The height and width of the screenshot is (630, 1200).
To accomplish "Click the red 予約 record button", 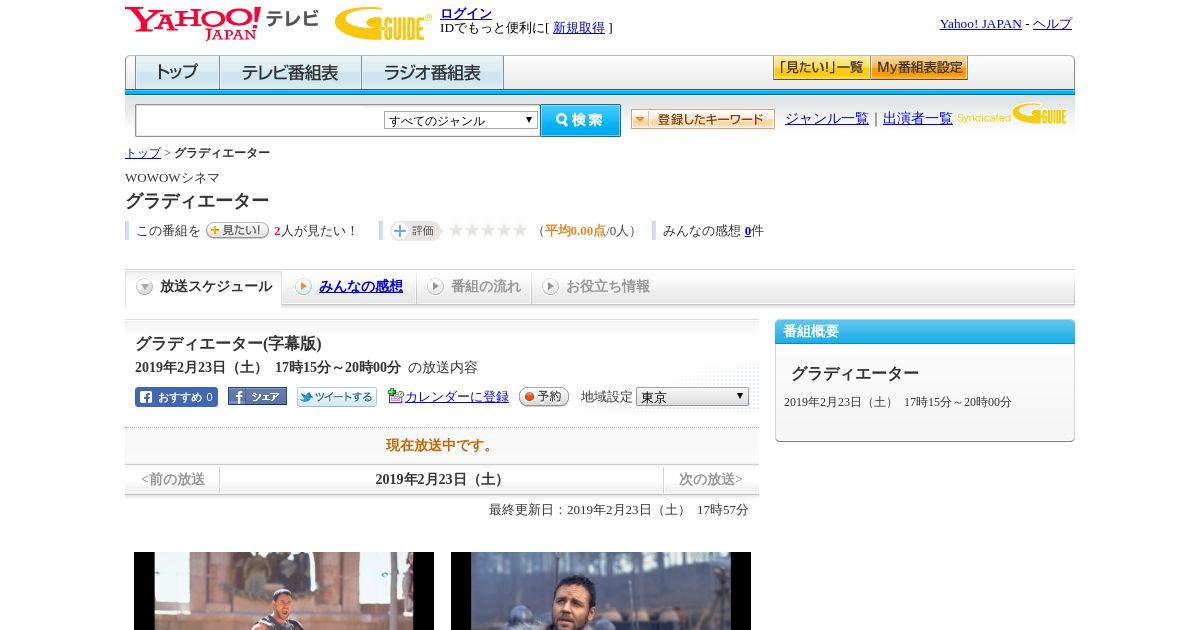I will (543, 397).
